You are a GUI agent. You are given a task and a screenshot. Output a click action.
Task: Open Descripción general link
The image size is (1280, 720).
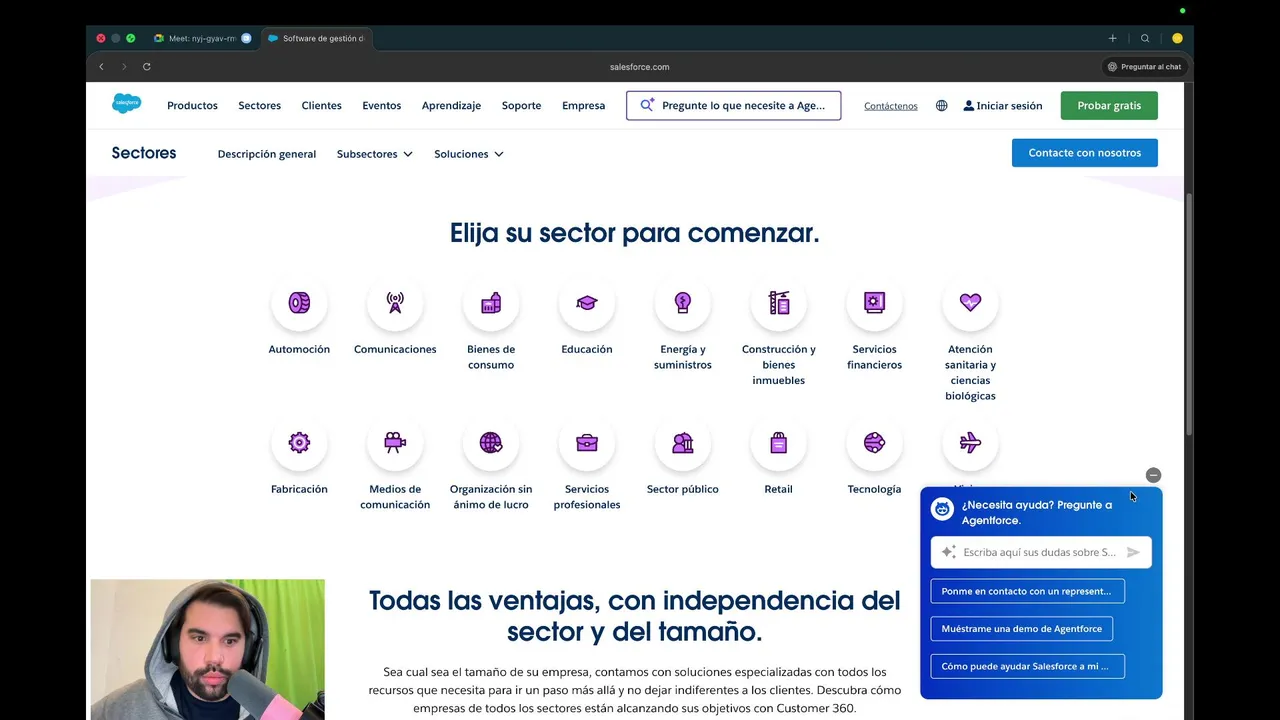[x=266, y=154]
